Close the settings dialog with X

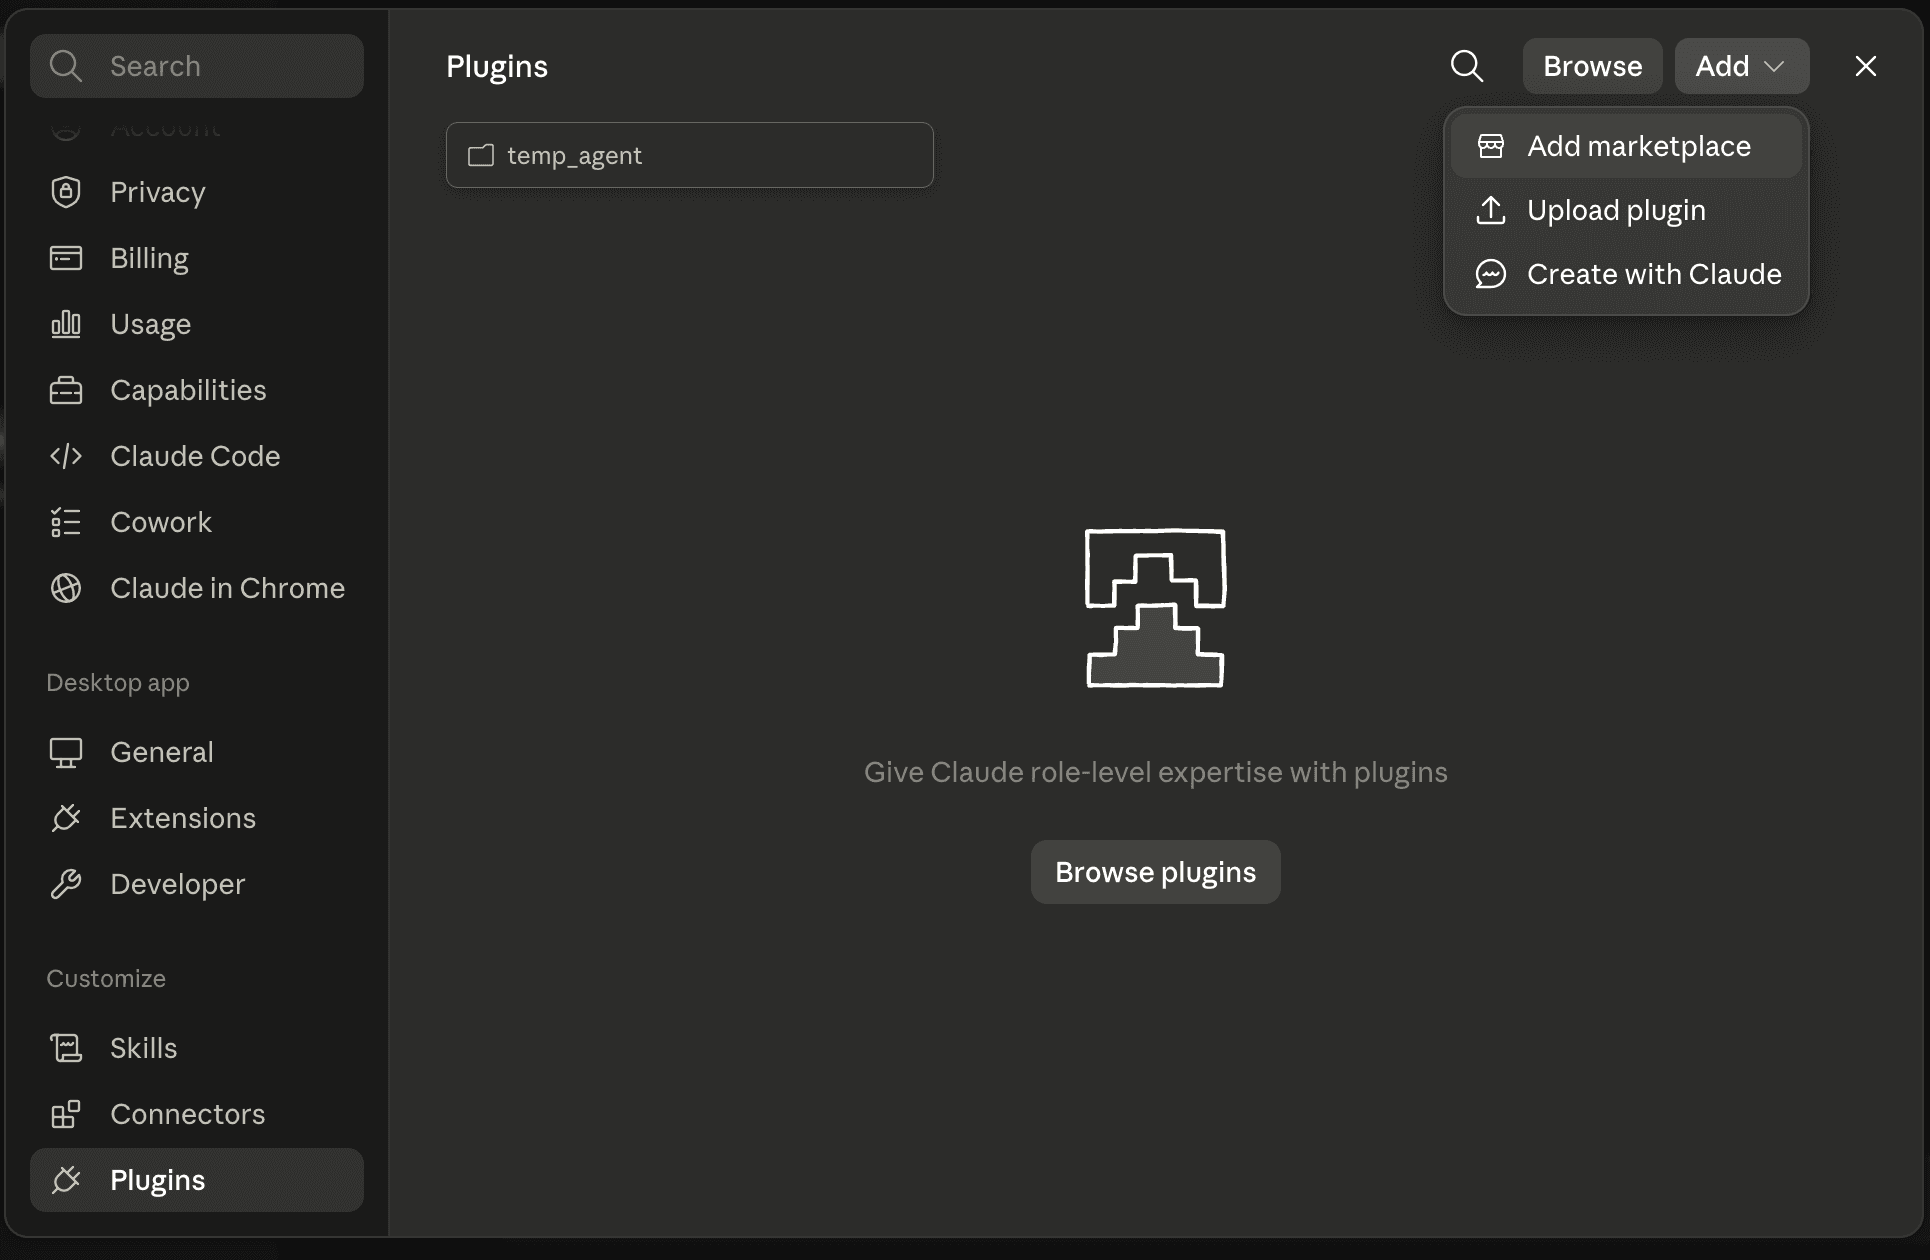pos(1865,66)
